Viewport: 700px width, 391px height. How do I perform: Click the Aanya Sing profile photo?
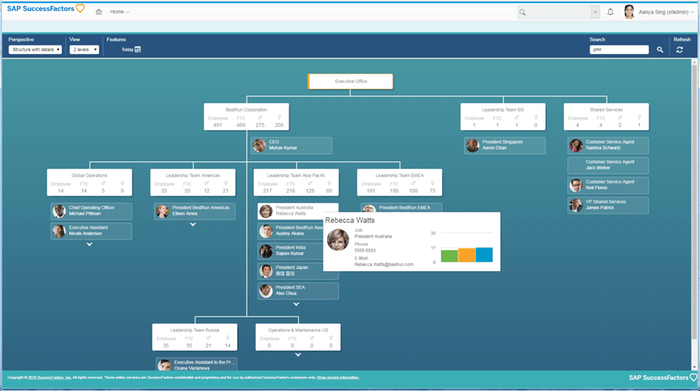pos(629,12)
